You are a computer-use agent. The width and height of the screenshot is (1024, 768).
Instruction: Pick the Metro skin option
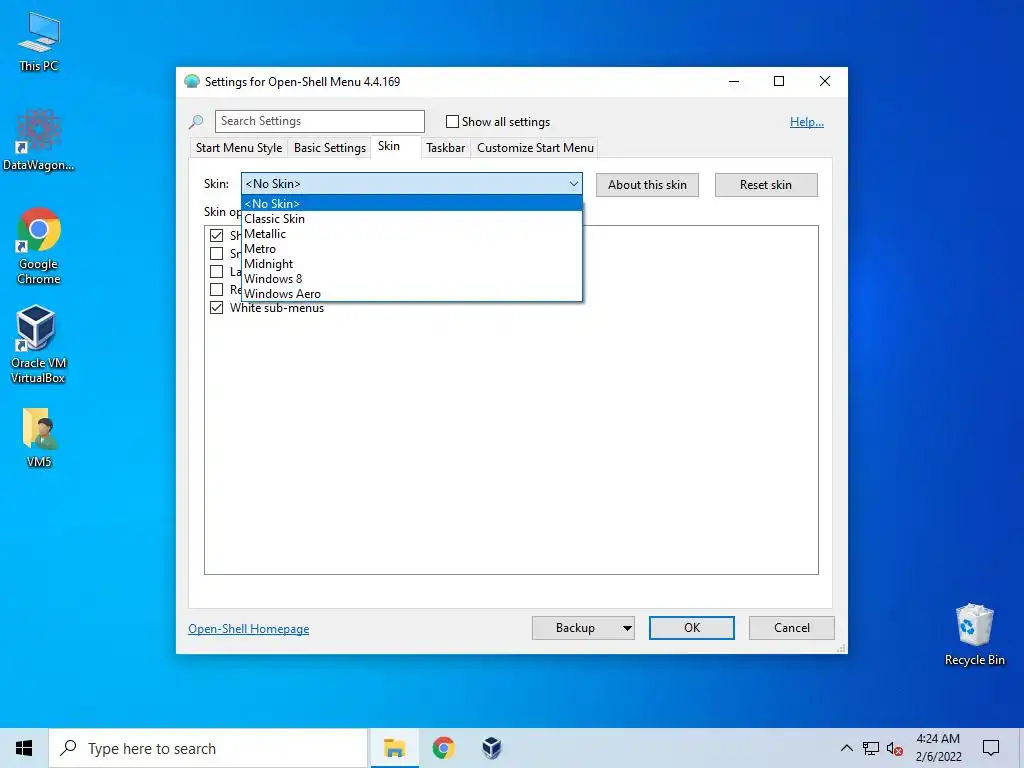click(x=411, y=249)
